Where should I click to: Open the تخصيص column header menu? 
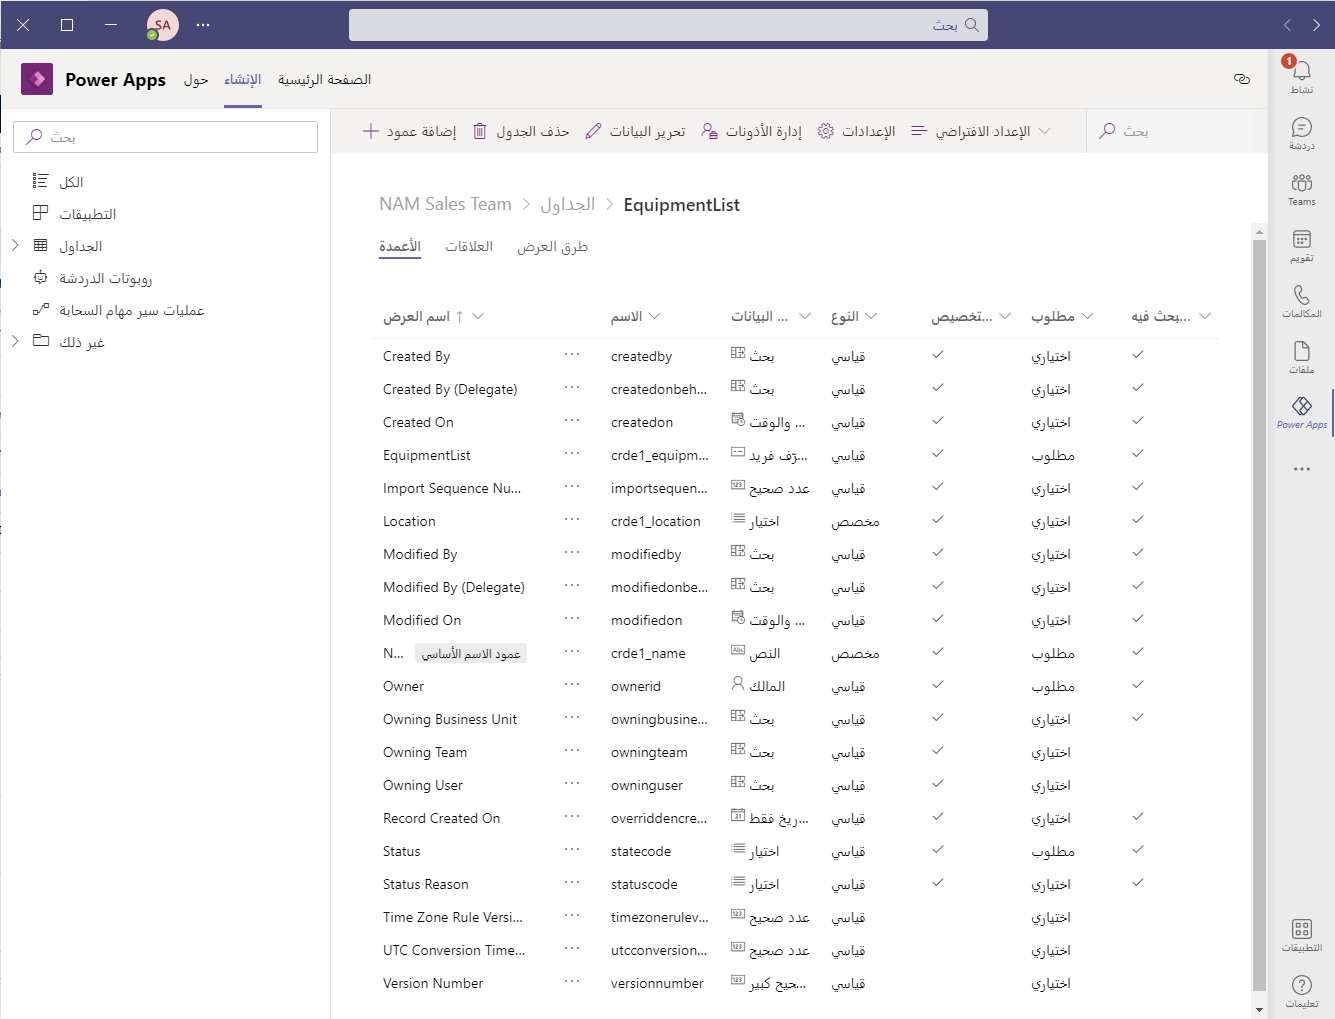[x=971, y=316]
